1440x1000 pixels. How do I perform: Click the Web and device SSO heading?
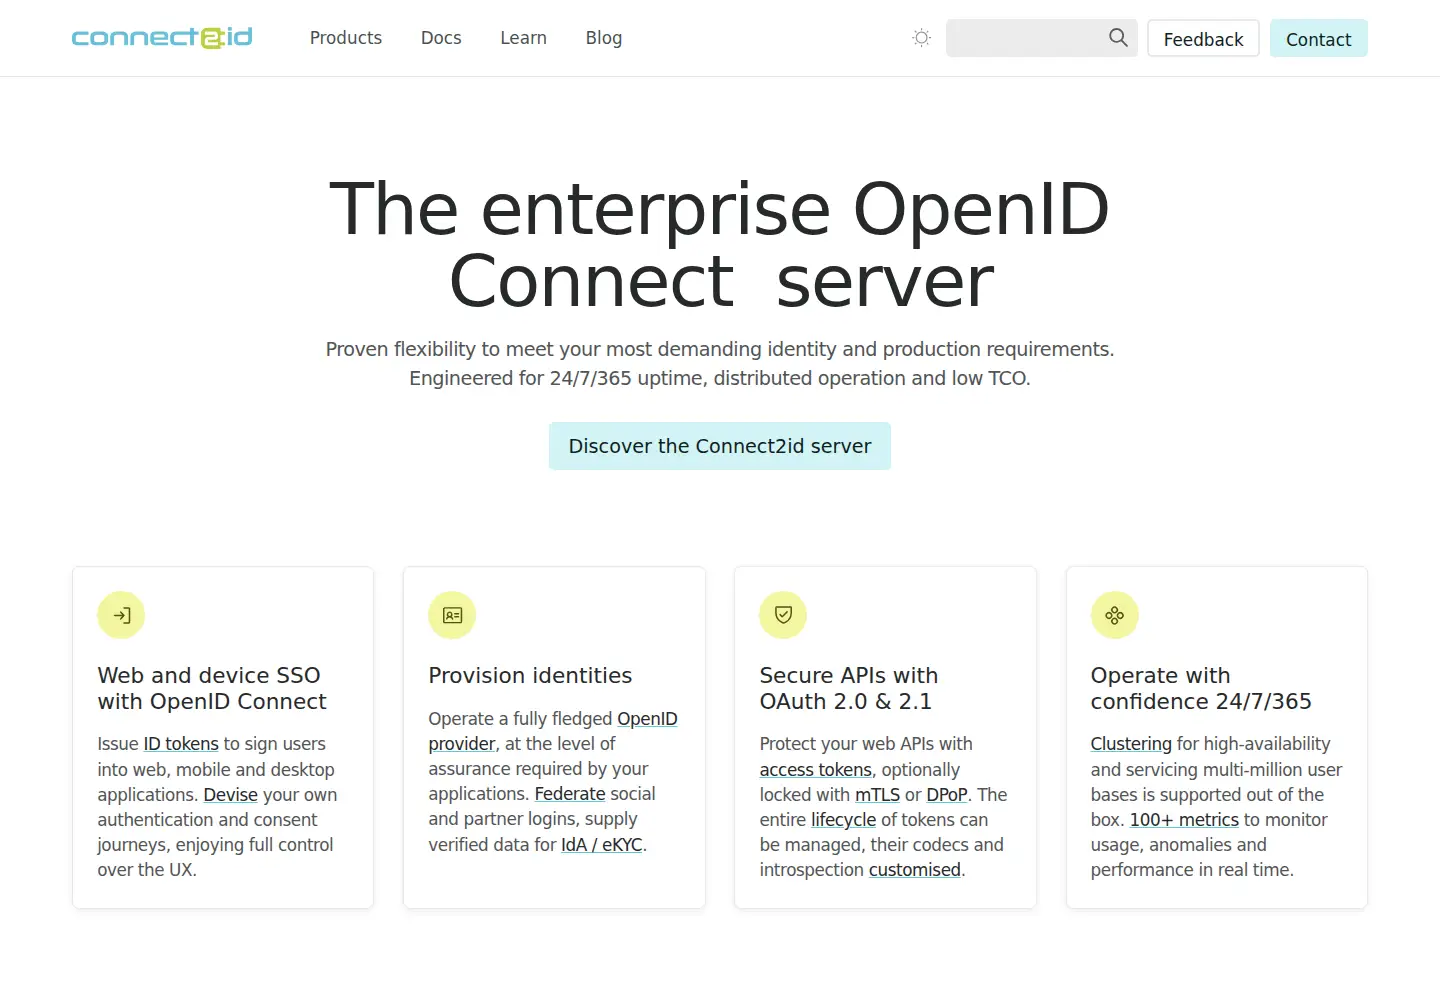pyautogui.click(x=212, y=688)
